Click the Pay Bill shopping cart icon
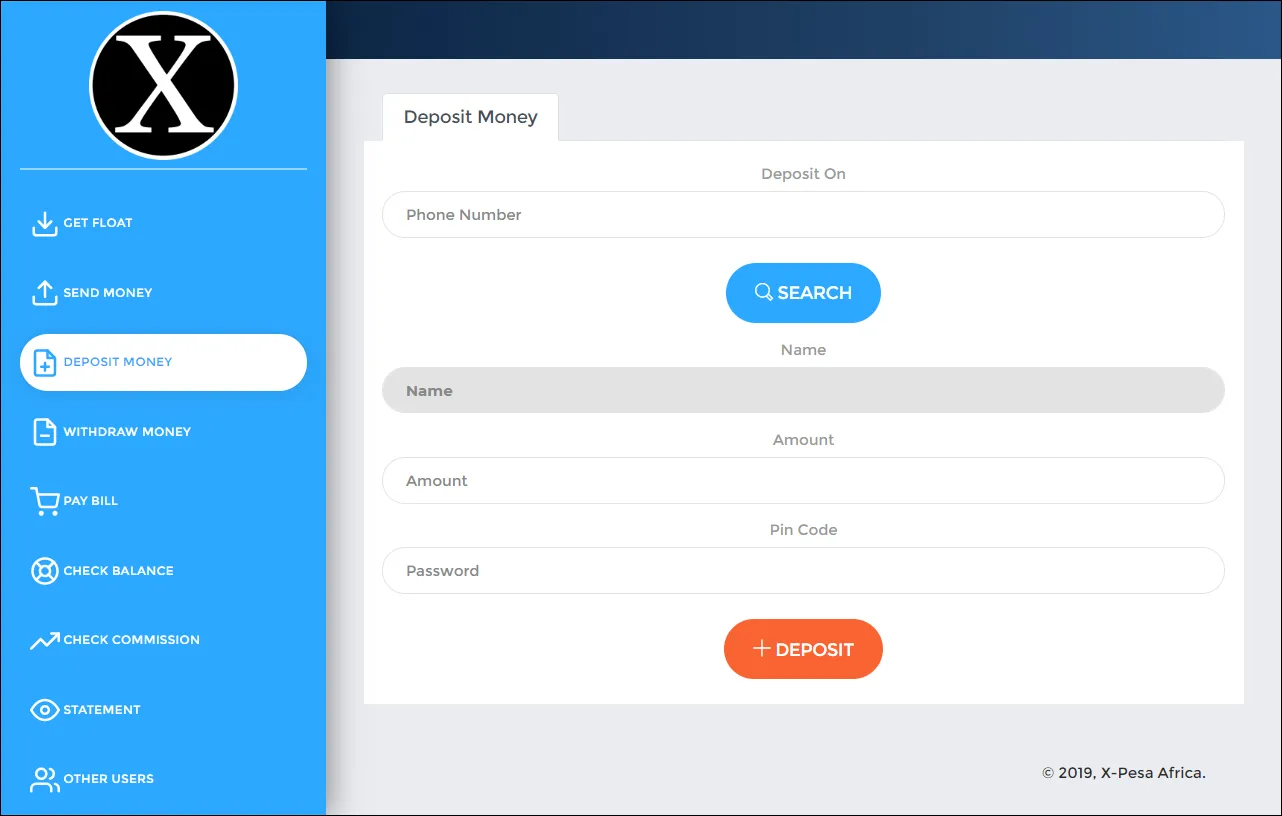The width and height of the screenshot is (1282, 816). (x=45, y=501)
